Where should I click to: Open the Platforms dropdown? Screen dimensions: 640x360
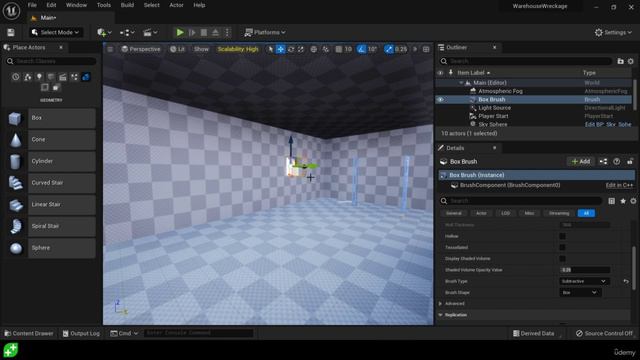click(265, 32)
